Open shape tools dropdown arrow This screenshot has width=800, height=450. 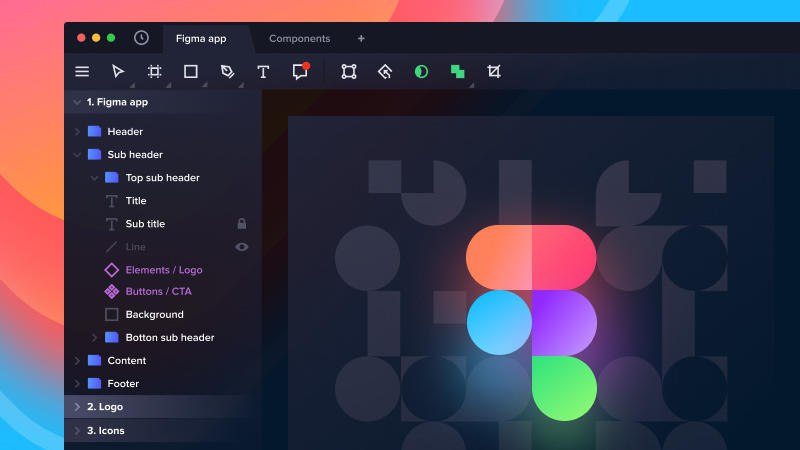[x=205, y=85]
